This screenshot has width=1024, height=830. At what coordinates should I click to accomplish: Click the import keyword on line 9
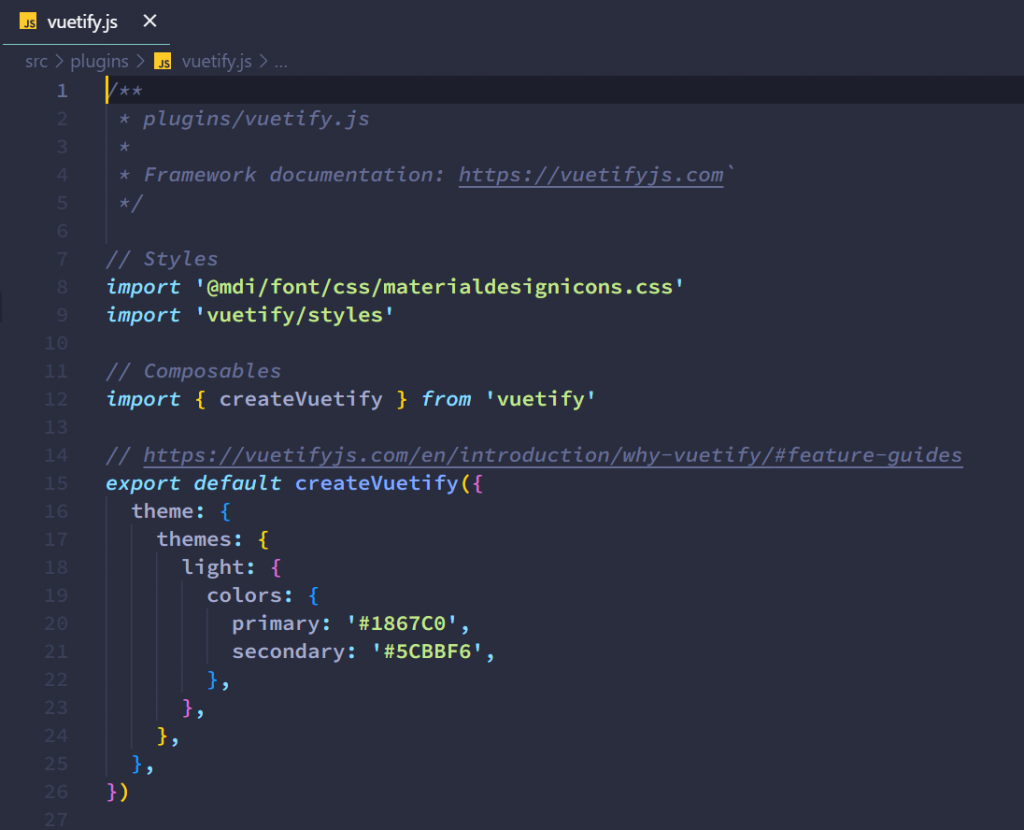click(x=143, y=315)
